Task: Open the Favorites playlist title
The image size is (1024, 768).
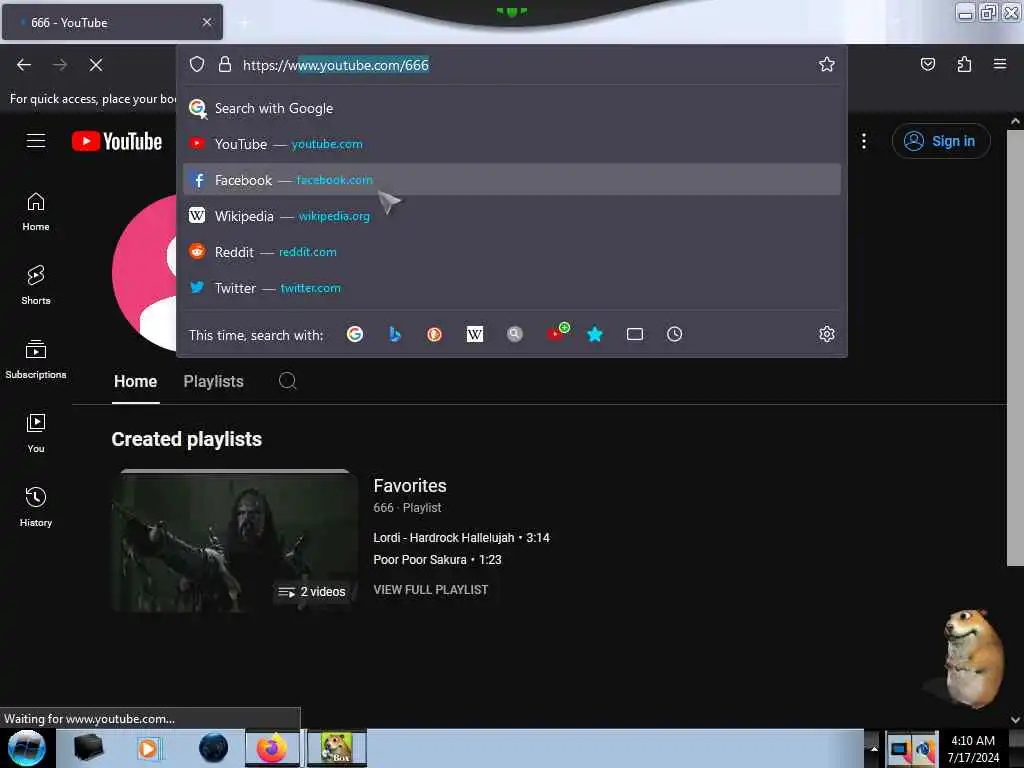Action: 410,486
